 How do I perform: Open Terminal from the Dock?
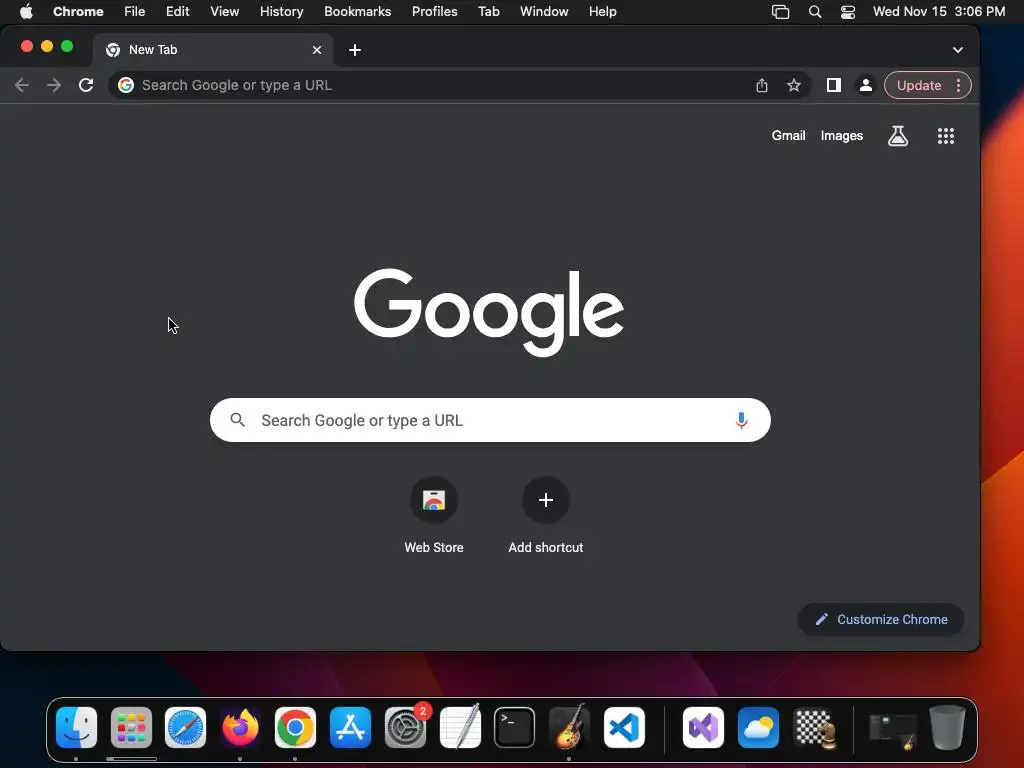point(515,727)
